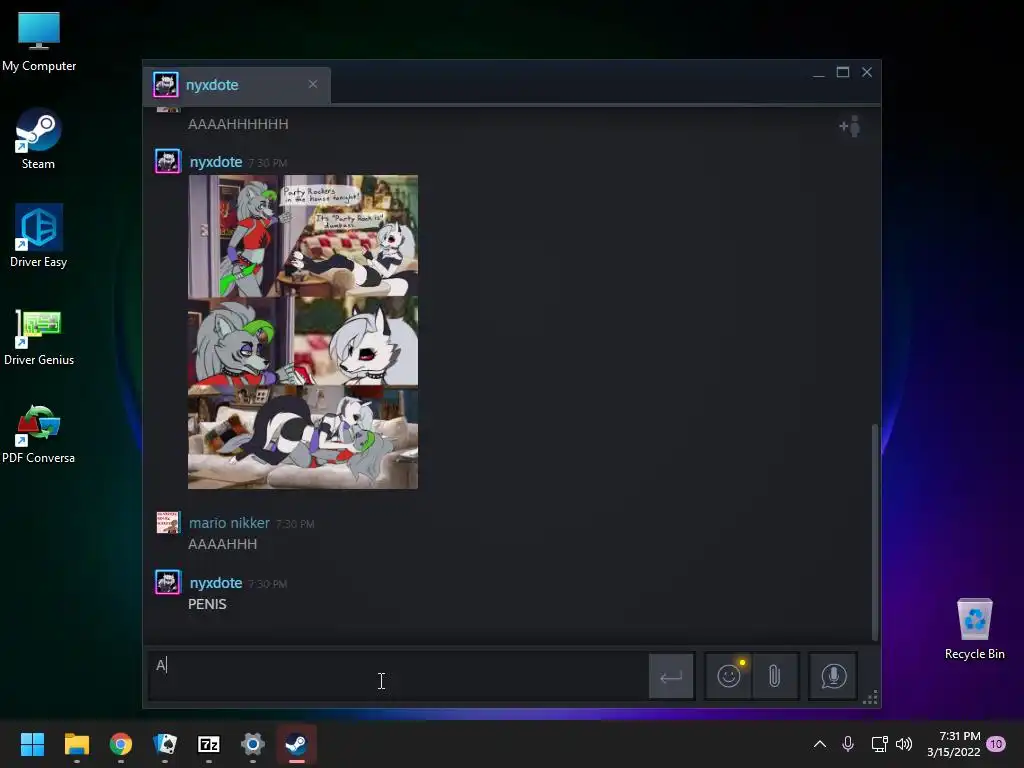This screenshot has width=1024, height=768.
Task: Click the microphone tray icon
Action: tap(848, 744)
